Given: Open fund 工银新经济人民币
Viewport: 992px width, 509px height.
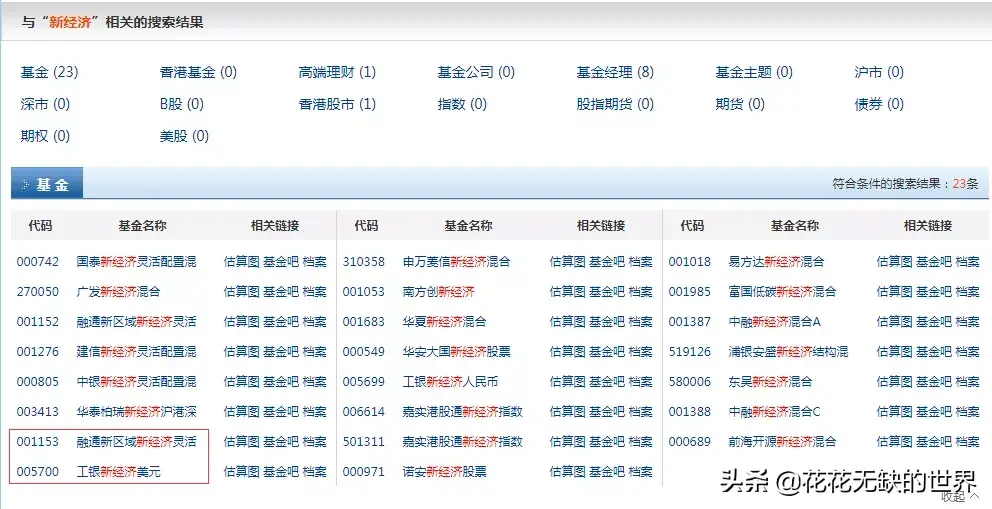Looking at the screenshot, I should point(450,381).
